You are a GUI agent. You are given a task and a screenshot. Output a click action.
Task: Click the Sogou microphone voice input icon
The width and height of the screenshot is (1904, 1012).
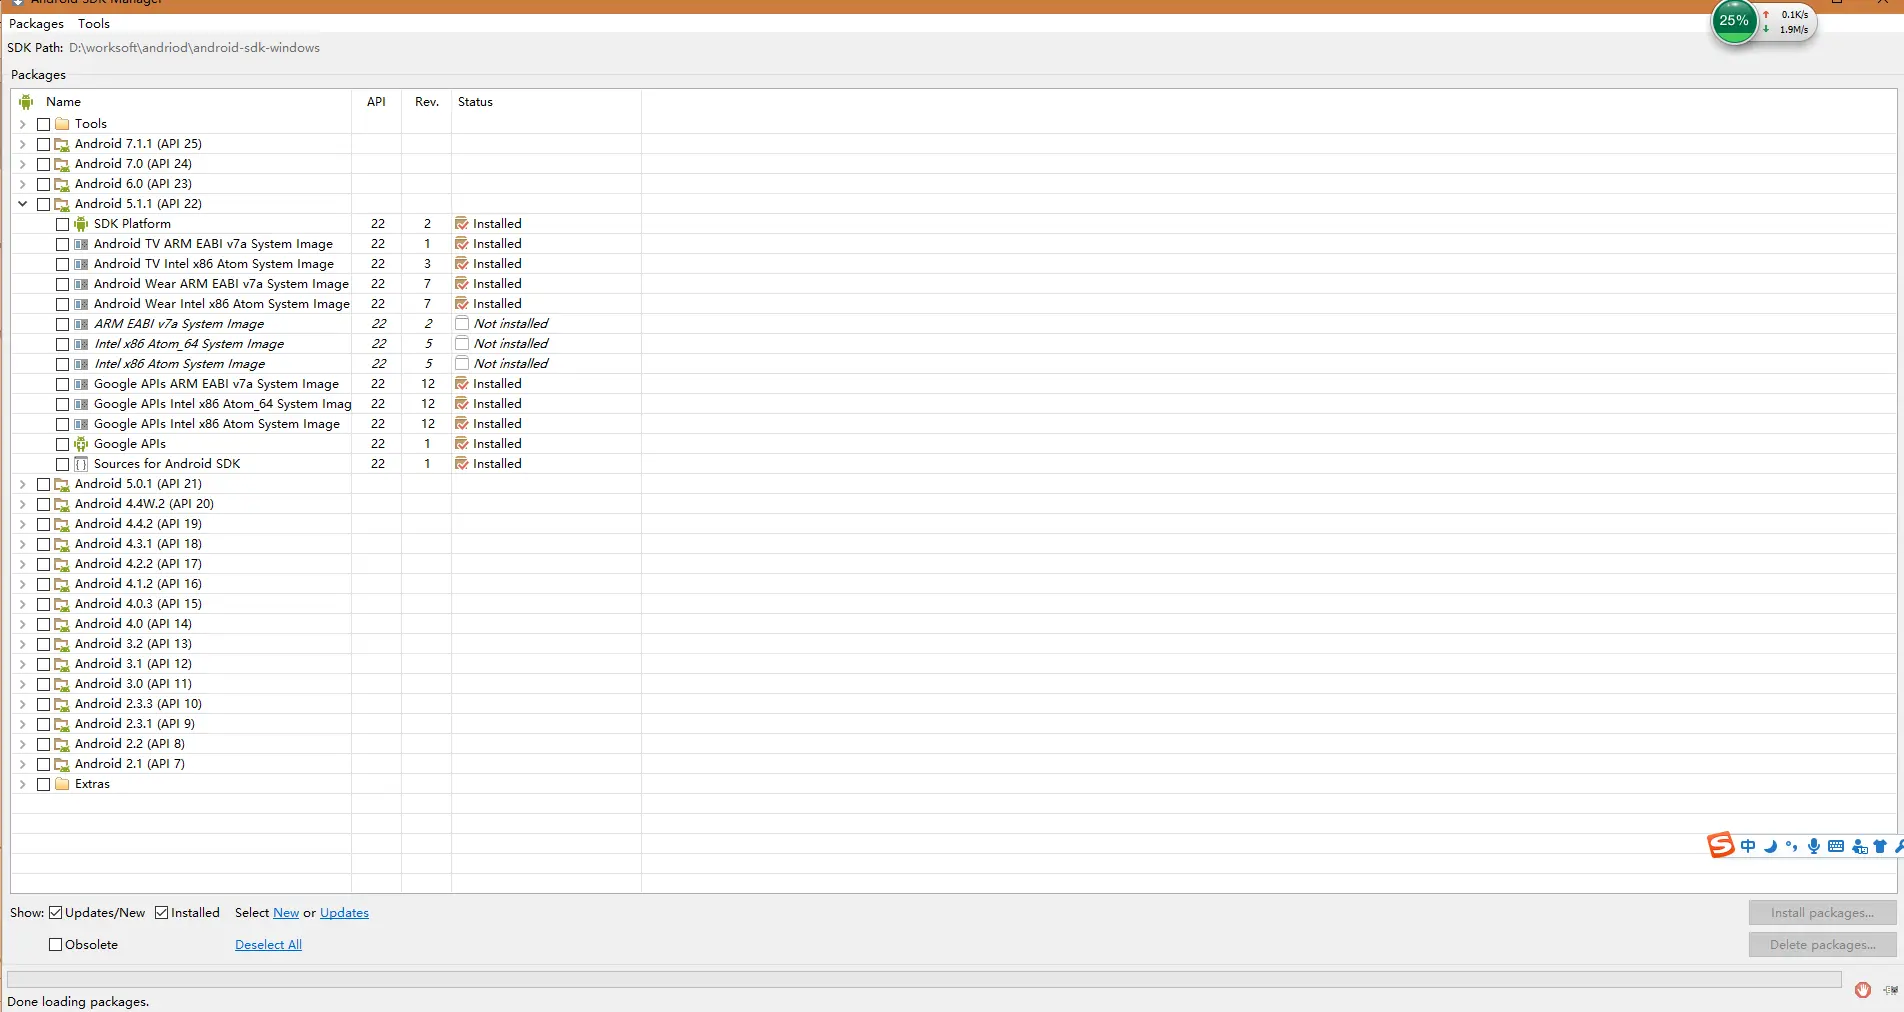tap(1813, 846)
